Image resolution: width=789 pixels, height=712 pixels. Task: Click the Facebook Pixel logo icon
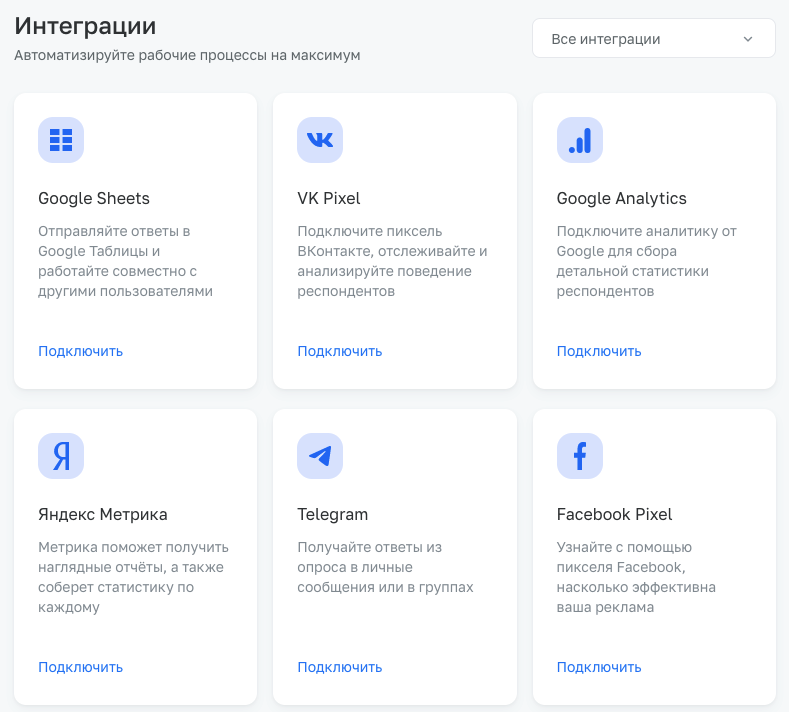pyautogui.click(x=579, y=456)
